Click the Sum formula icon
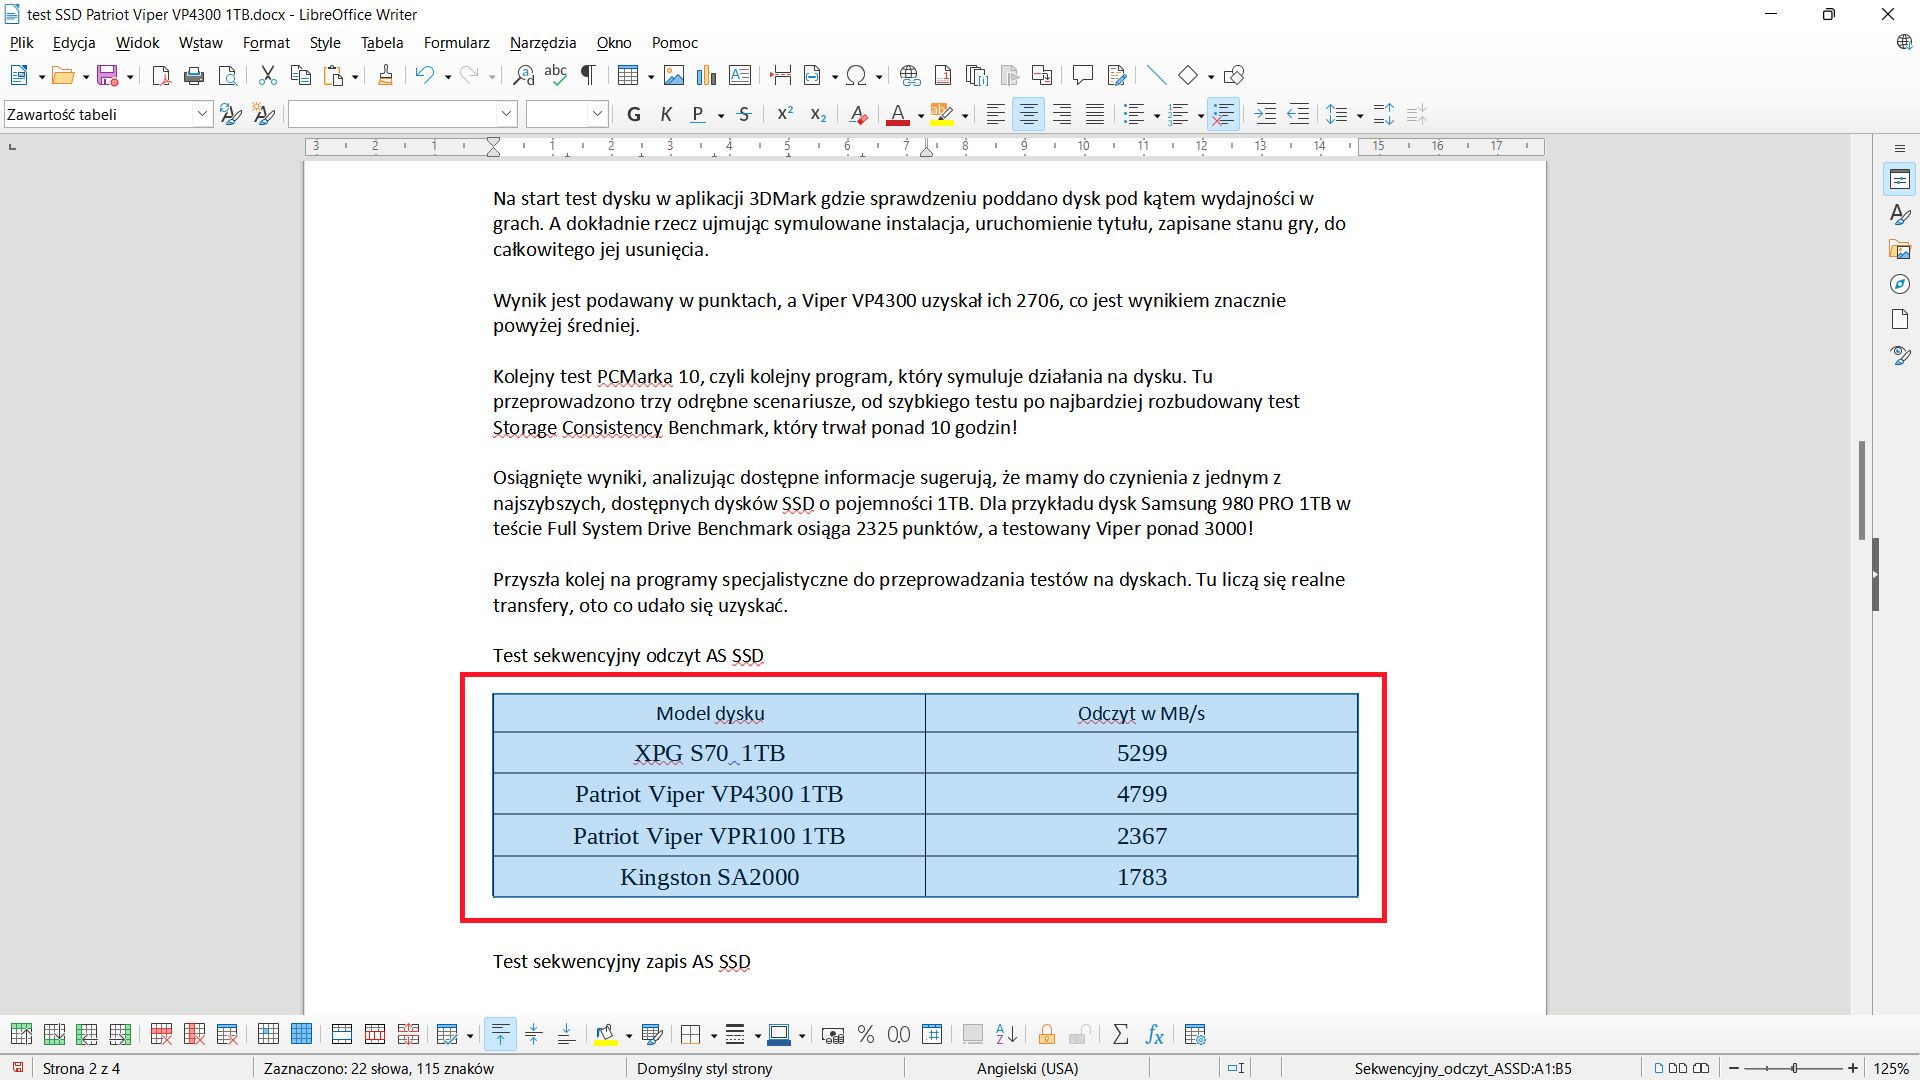This screenshot has height=1080, width=1920. pos(1120,1035)
